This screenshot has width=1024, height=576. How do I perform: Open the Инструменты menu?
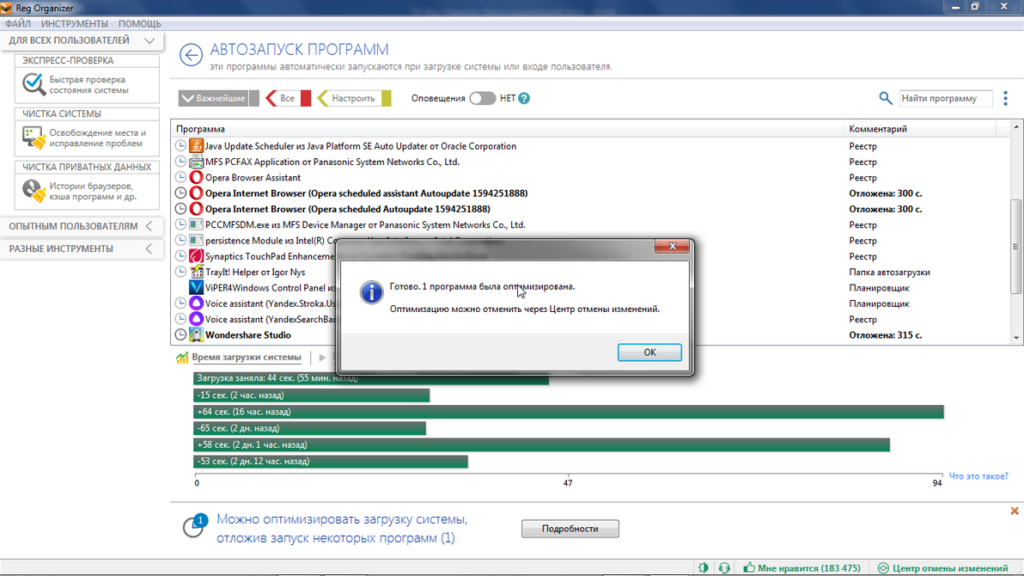[74, 24]
